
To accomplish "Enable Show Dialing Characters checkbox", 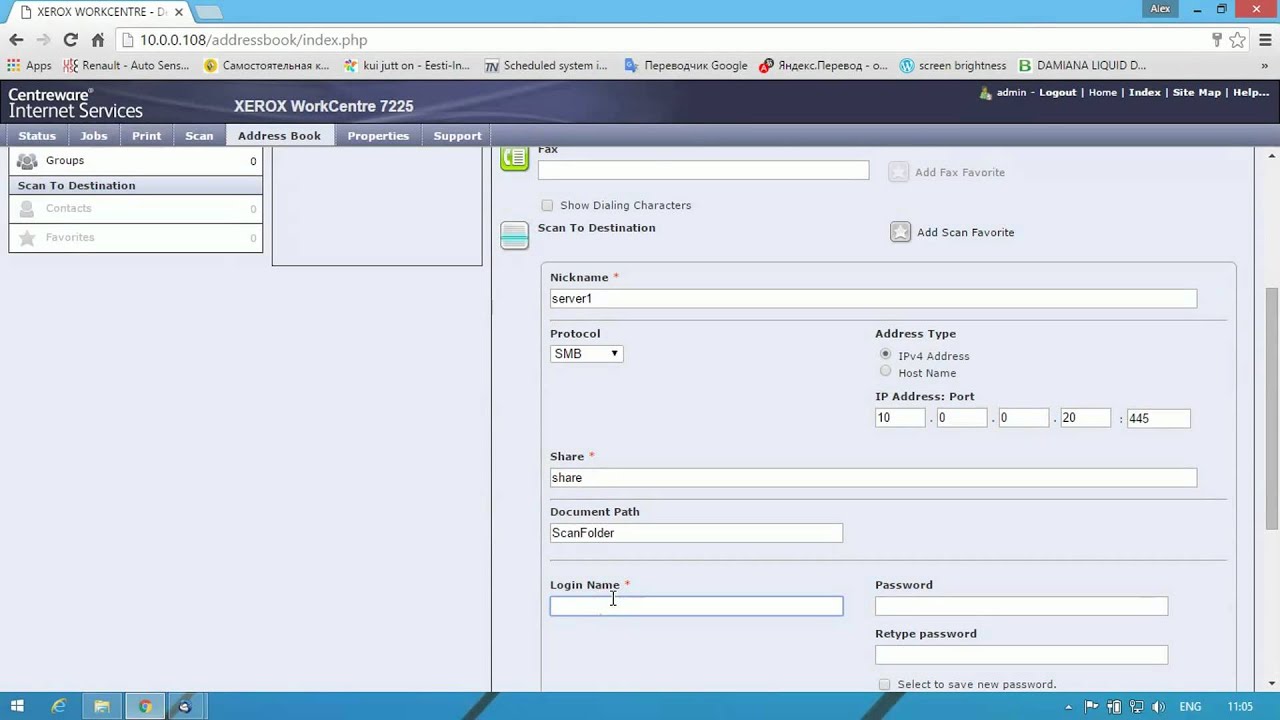I will click(547, 205).
